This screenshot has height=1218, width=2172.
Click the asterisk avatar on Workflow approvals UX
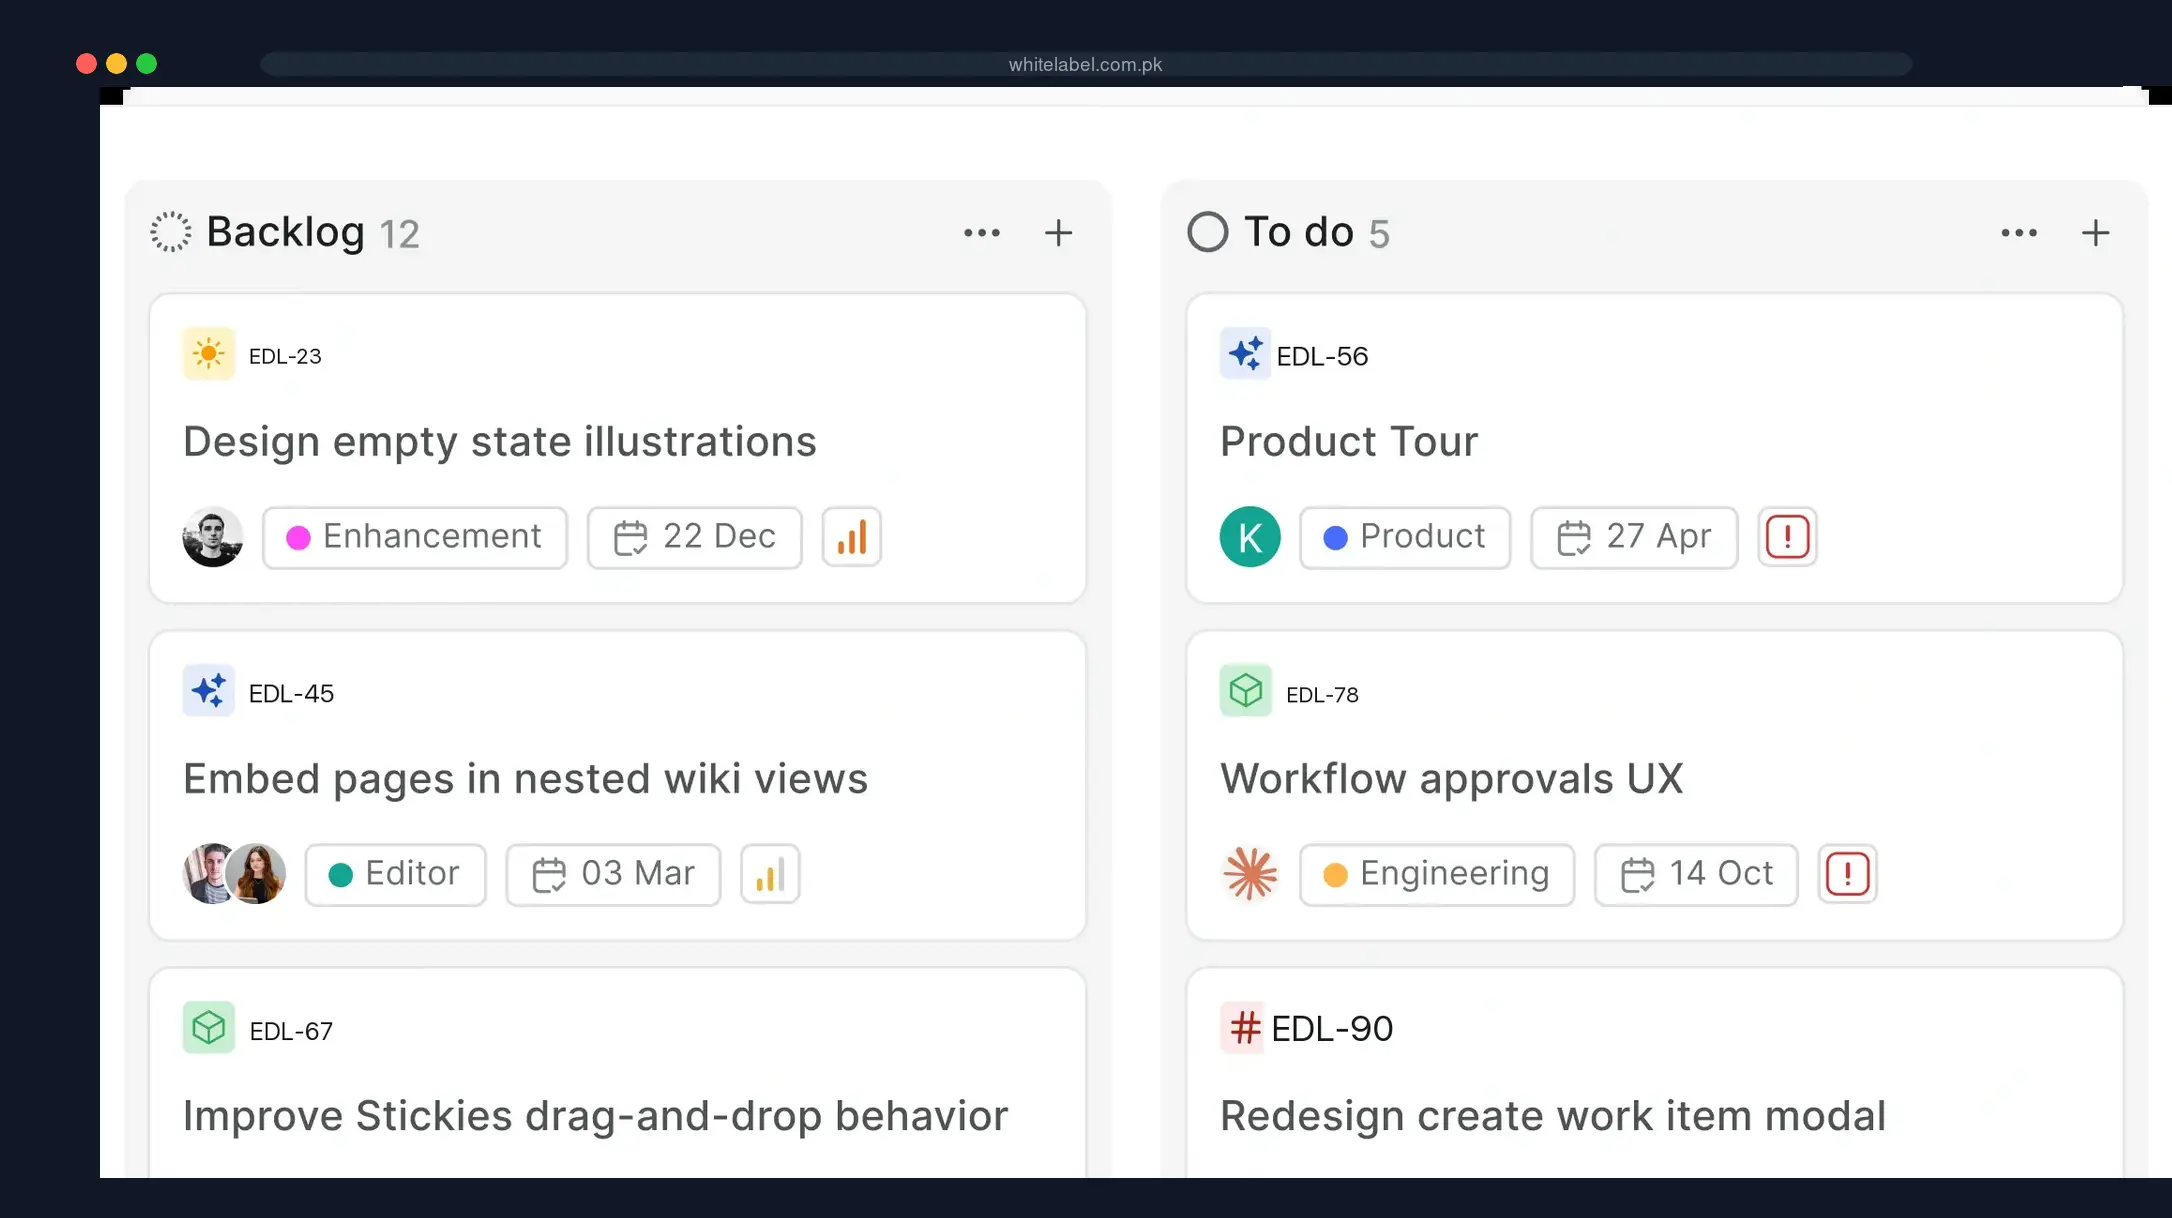[1250, 874]
